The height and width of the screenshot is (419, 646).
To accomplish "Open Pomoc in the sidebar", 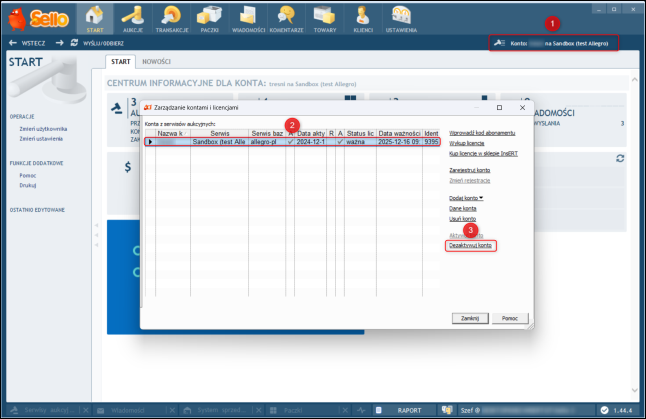I will click(28, 176).
